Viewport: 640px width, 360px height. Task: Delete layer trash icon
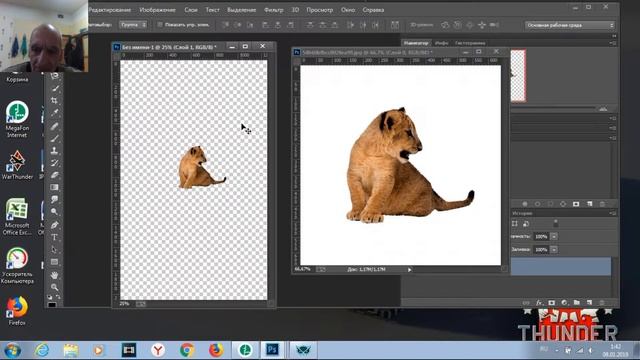pyautogui.click(x=602, y=303)
